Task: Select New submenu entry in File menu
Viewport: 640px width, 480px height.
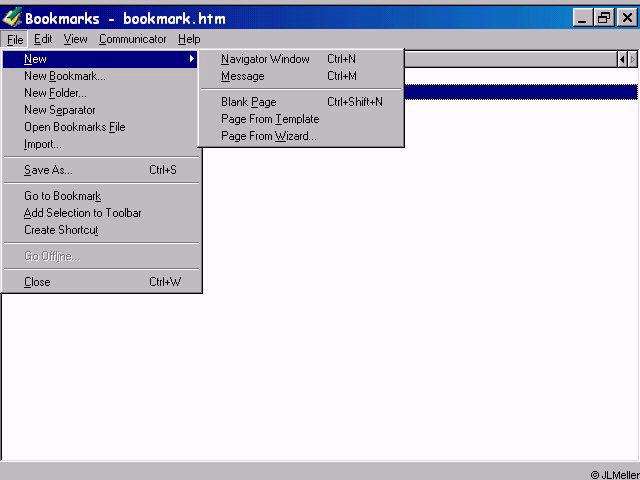Action: (100, 59)
